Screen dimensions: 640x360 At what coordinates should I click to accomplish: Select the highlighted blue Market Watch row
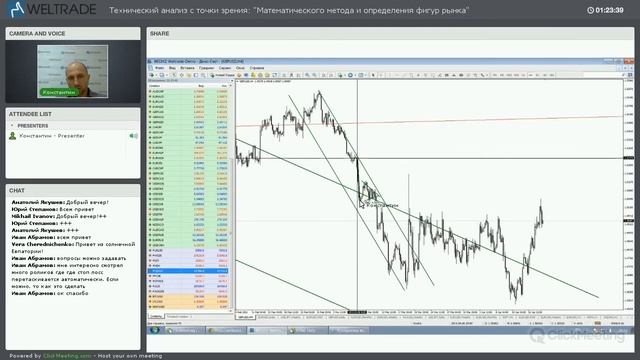coord(188,271)
